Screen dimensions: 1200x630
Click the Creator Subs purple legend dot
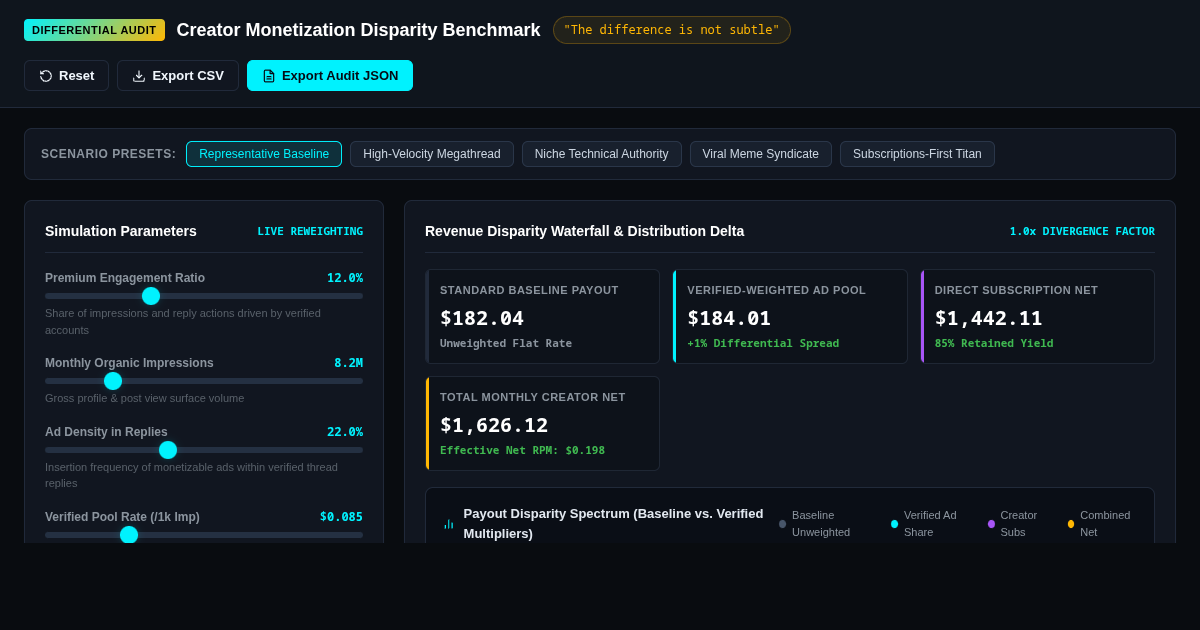(991, 524)
